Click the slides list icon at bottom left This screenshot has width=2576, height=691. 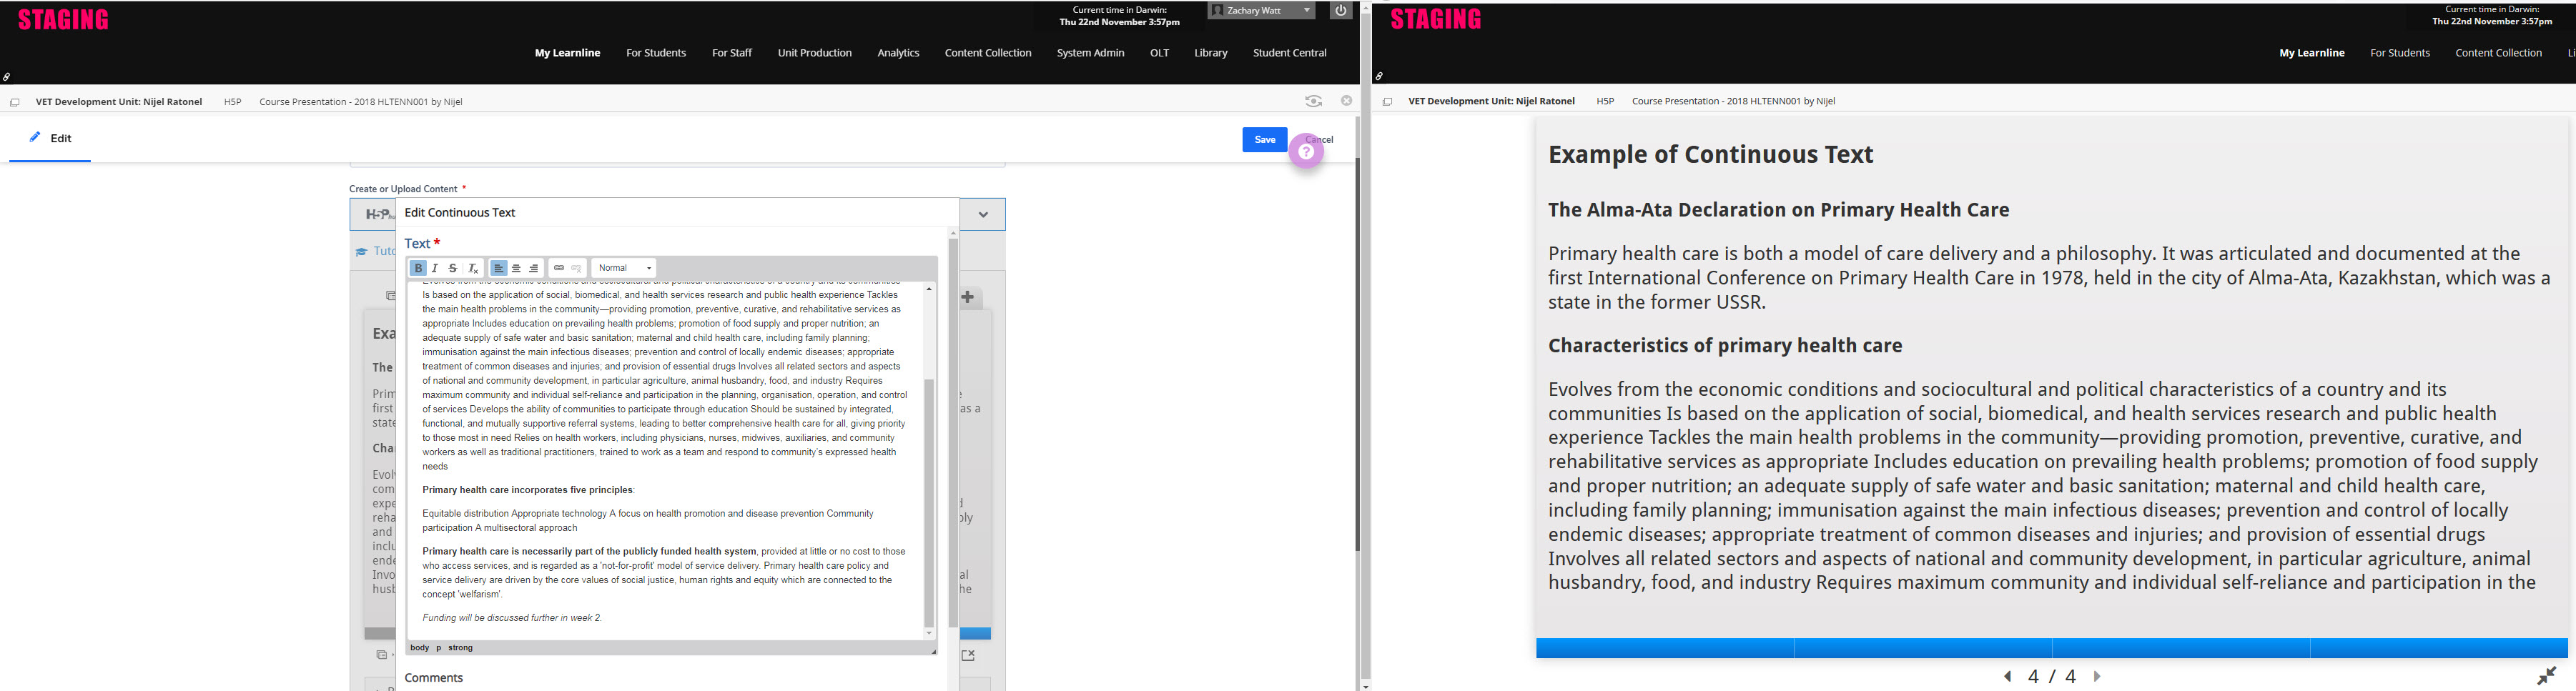381,655
